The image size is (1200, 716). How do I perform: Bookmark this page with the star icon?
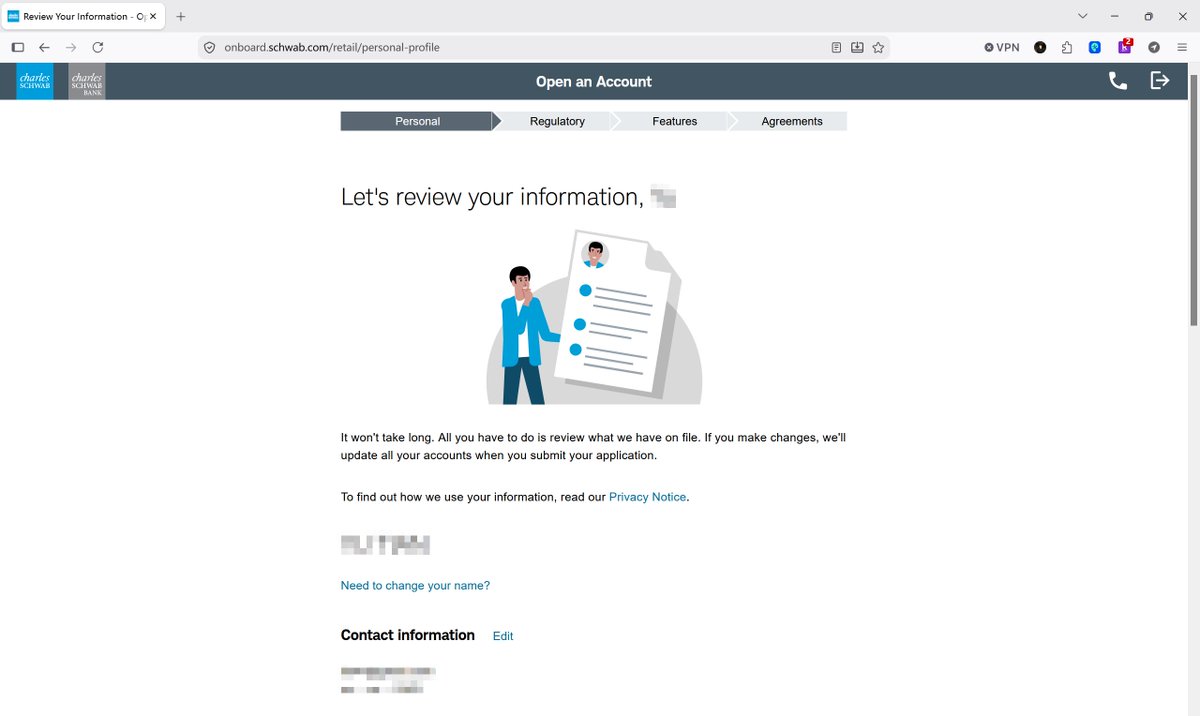coord(878,47)
